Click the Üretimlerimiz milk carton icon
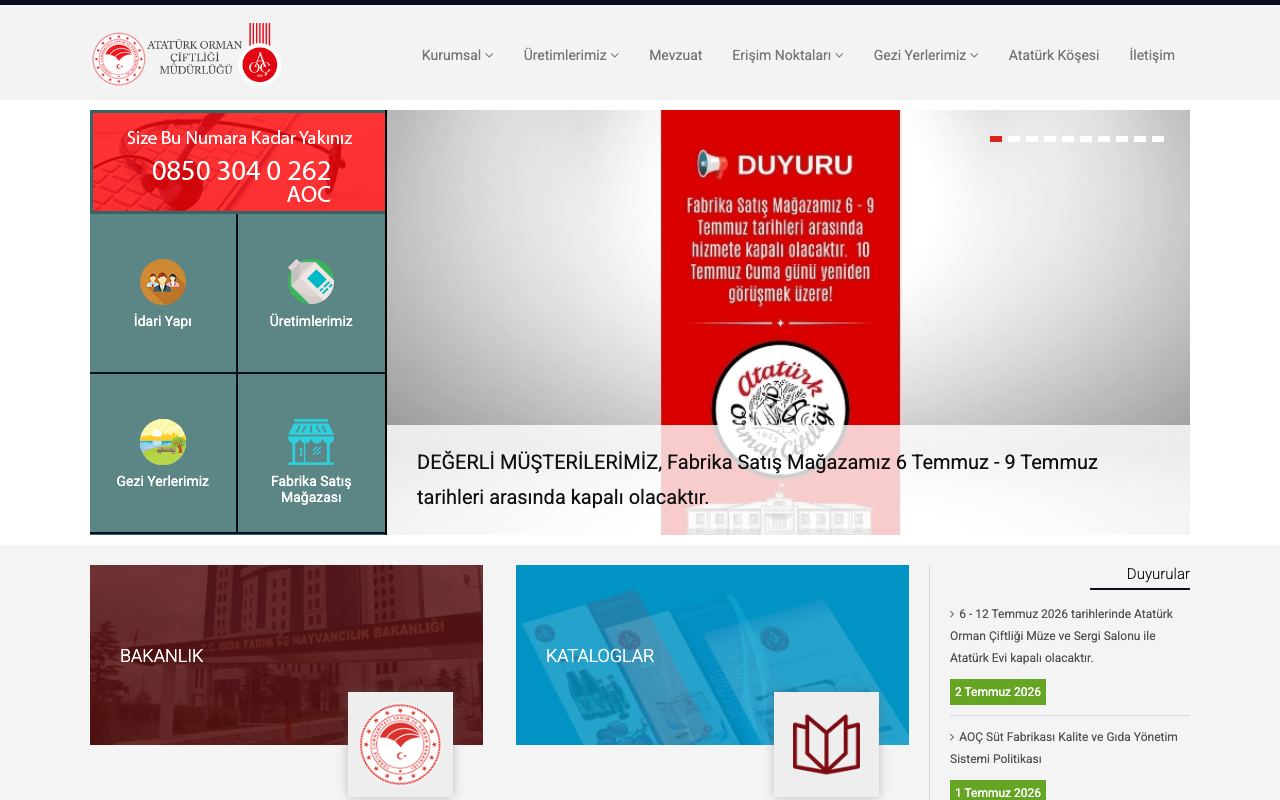 311,281
